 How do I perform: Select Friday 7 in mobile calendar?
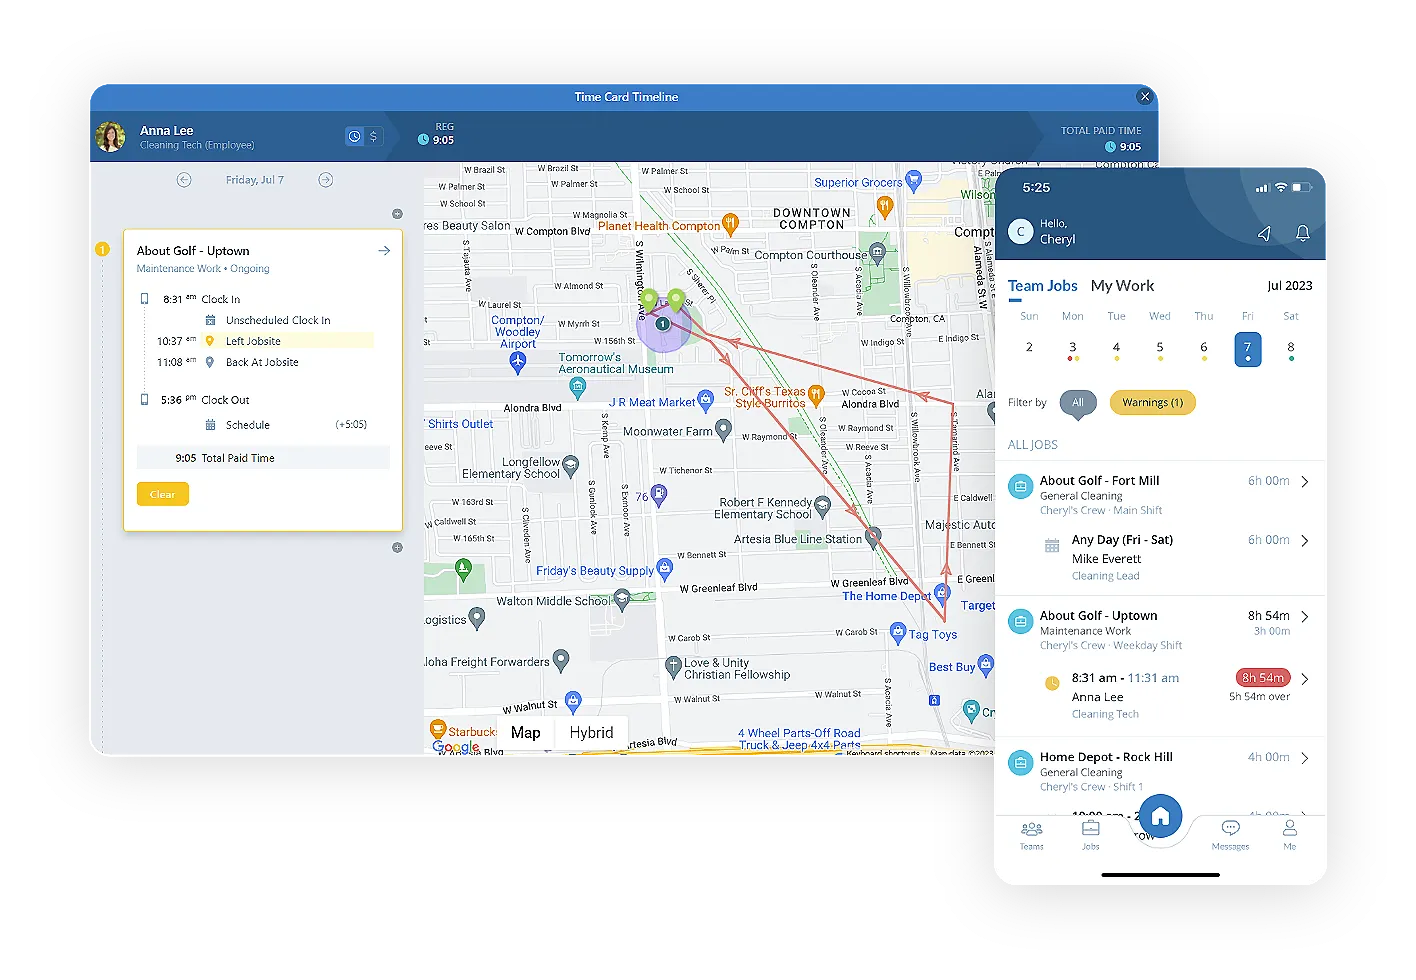pos(1247,349)
